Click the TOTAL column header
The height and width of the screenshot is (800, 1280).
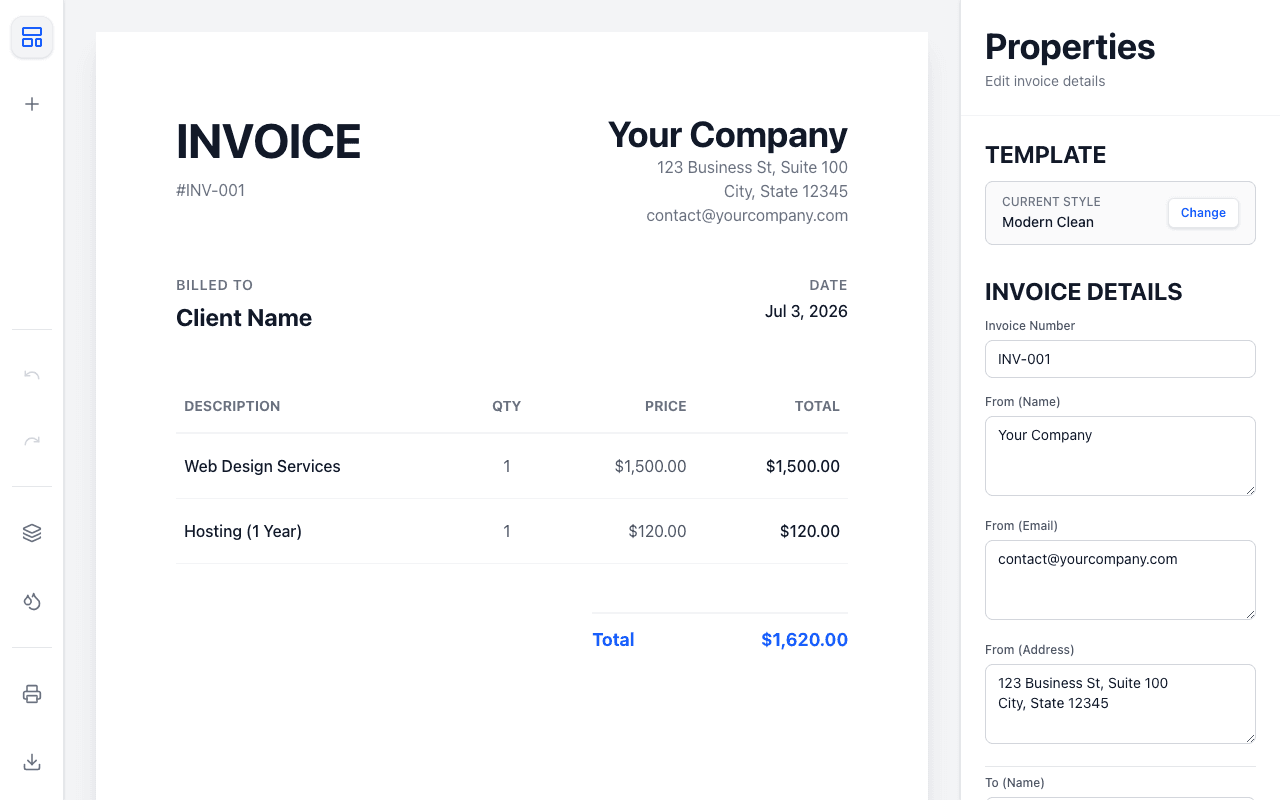click(817, 406)
